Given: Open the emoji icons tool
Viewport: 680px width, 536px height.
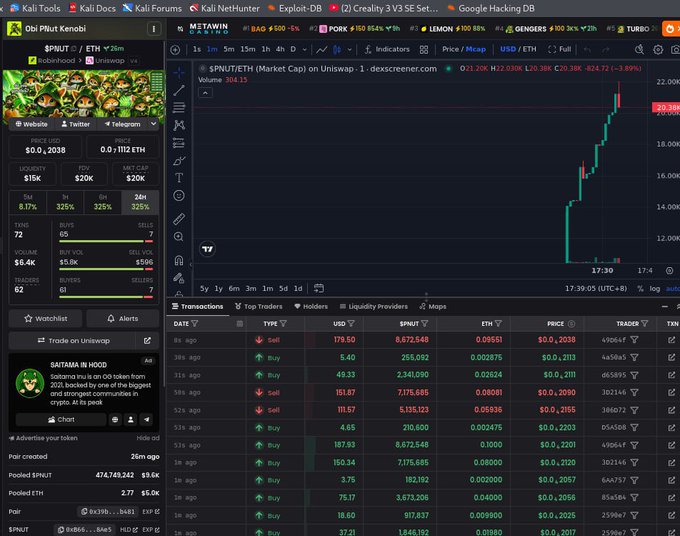Looking at the screenshot, I should point(179,196).
